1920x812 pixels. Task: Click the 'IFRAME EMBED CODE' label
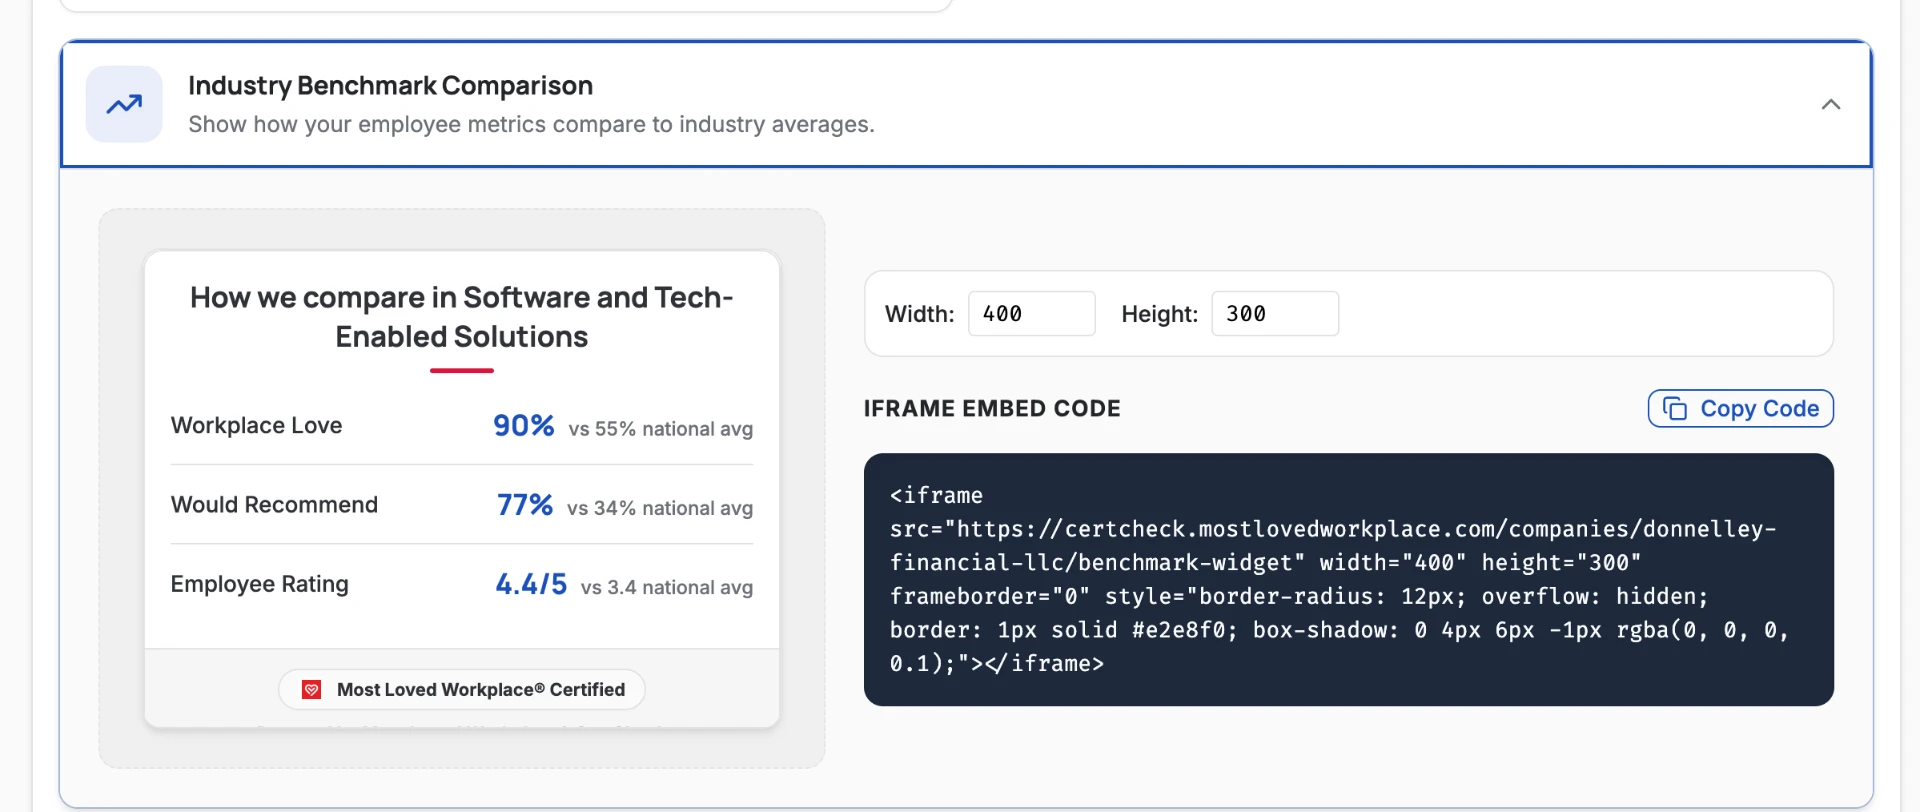pos(992,408)
